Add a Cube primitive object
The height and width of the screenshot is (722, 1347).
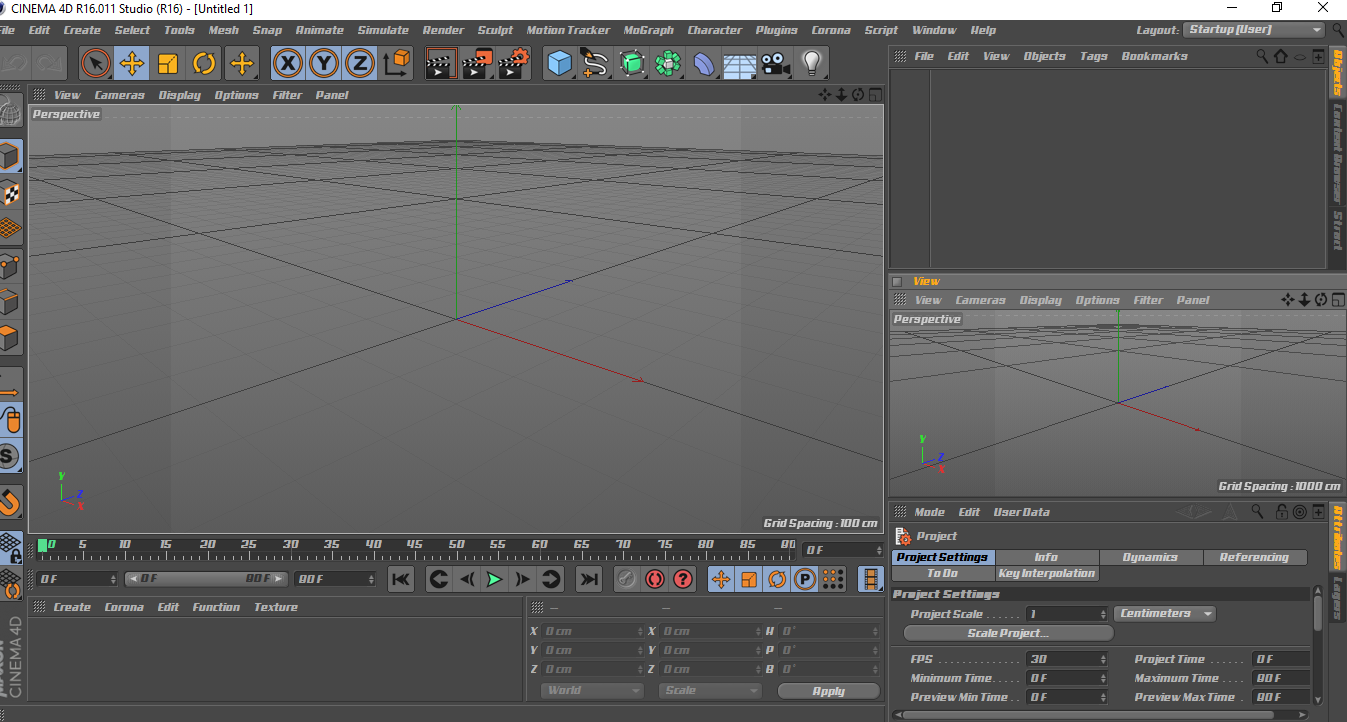tap(559, 64)
